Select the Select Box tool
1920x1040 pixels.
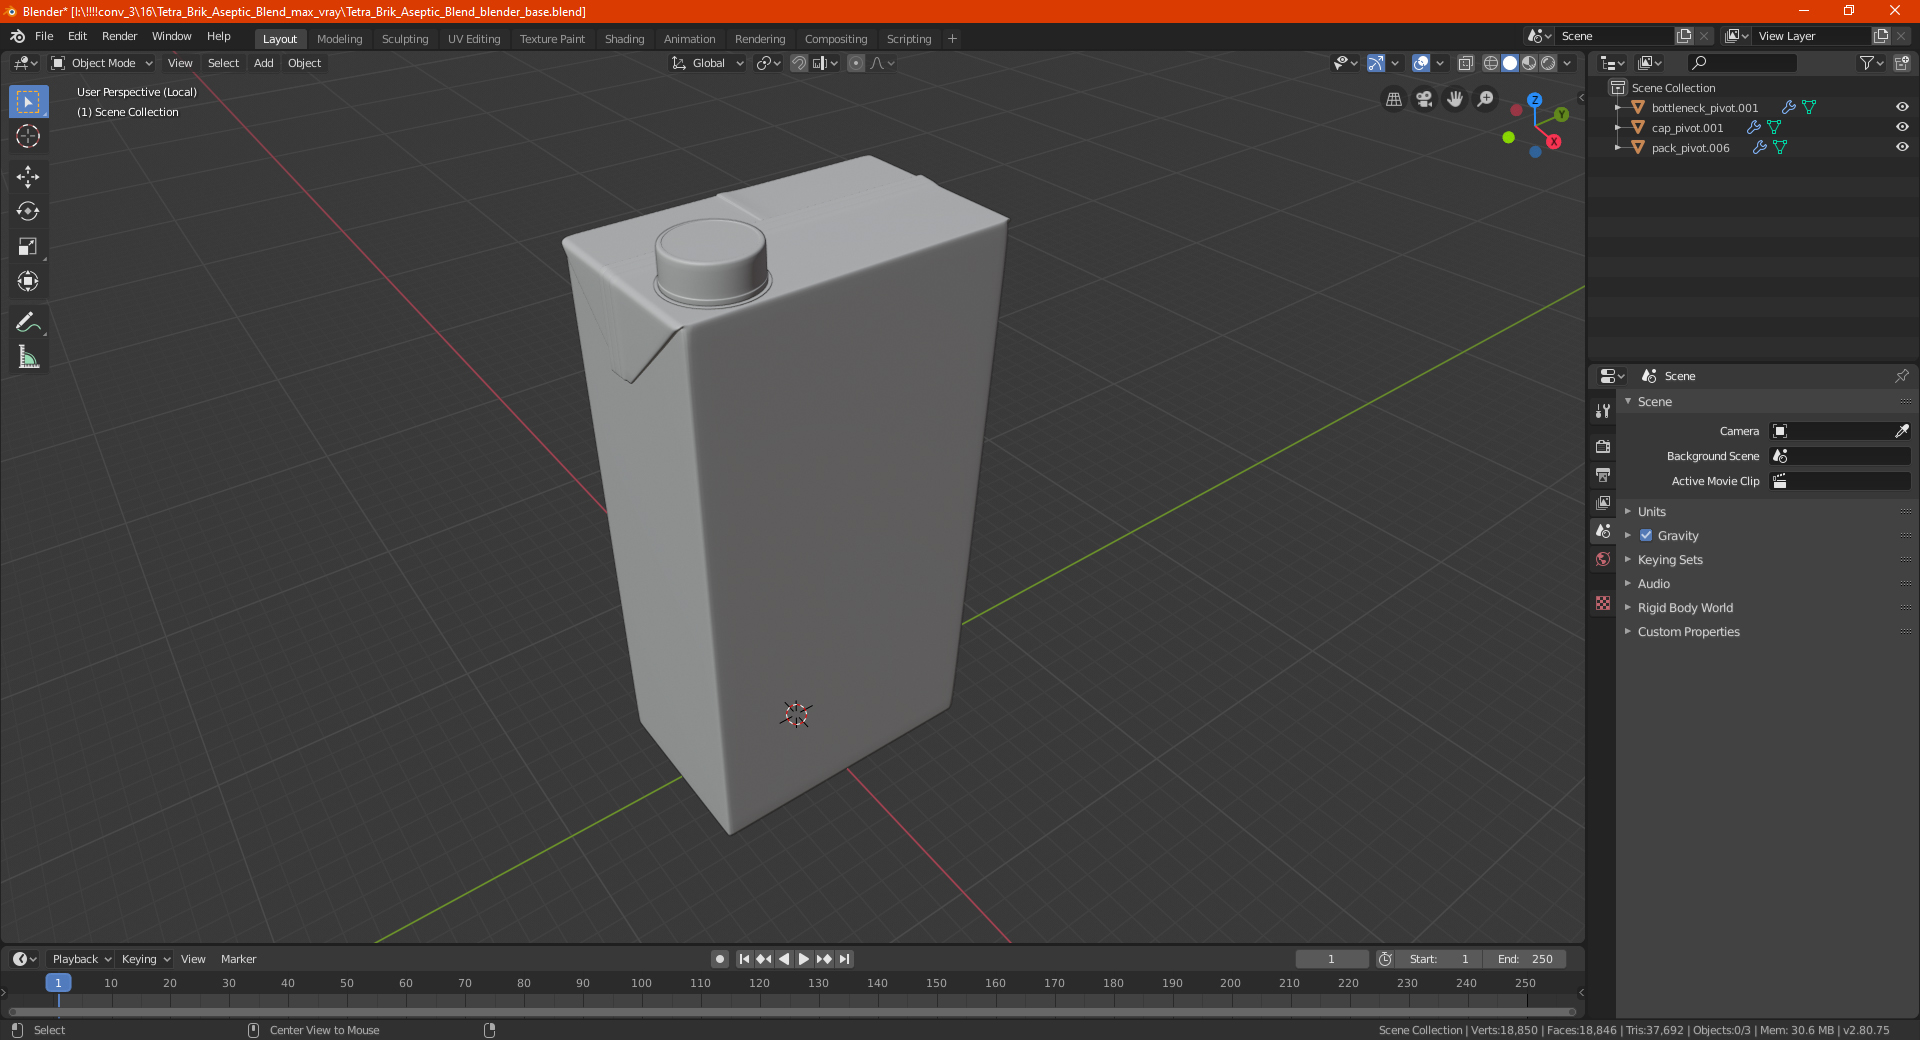(x=28, y=102)
